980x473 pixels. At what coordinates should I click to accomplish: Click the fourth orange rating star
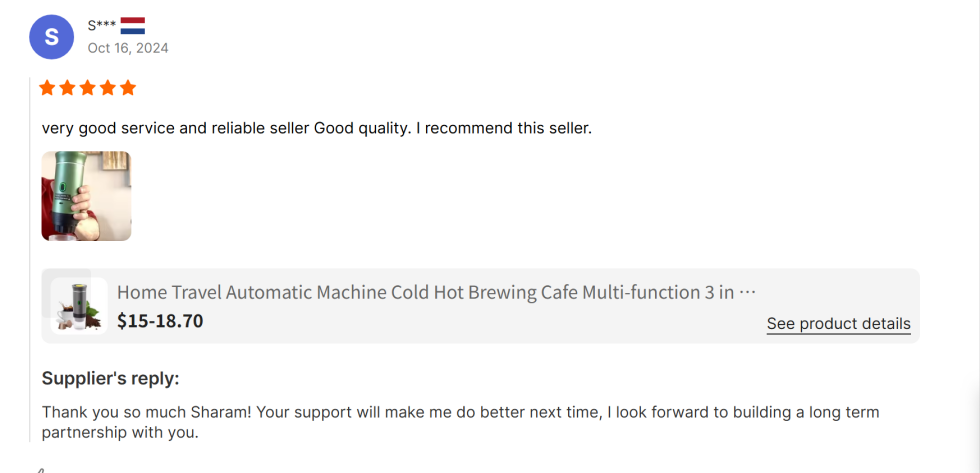pos(108,88)
